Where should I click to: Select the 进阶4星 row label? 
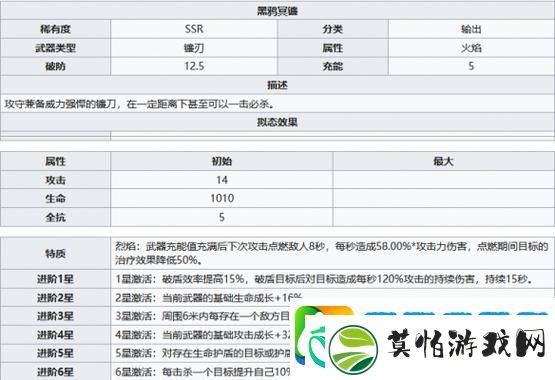(55, 335)
